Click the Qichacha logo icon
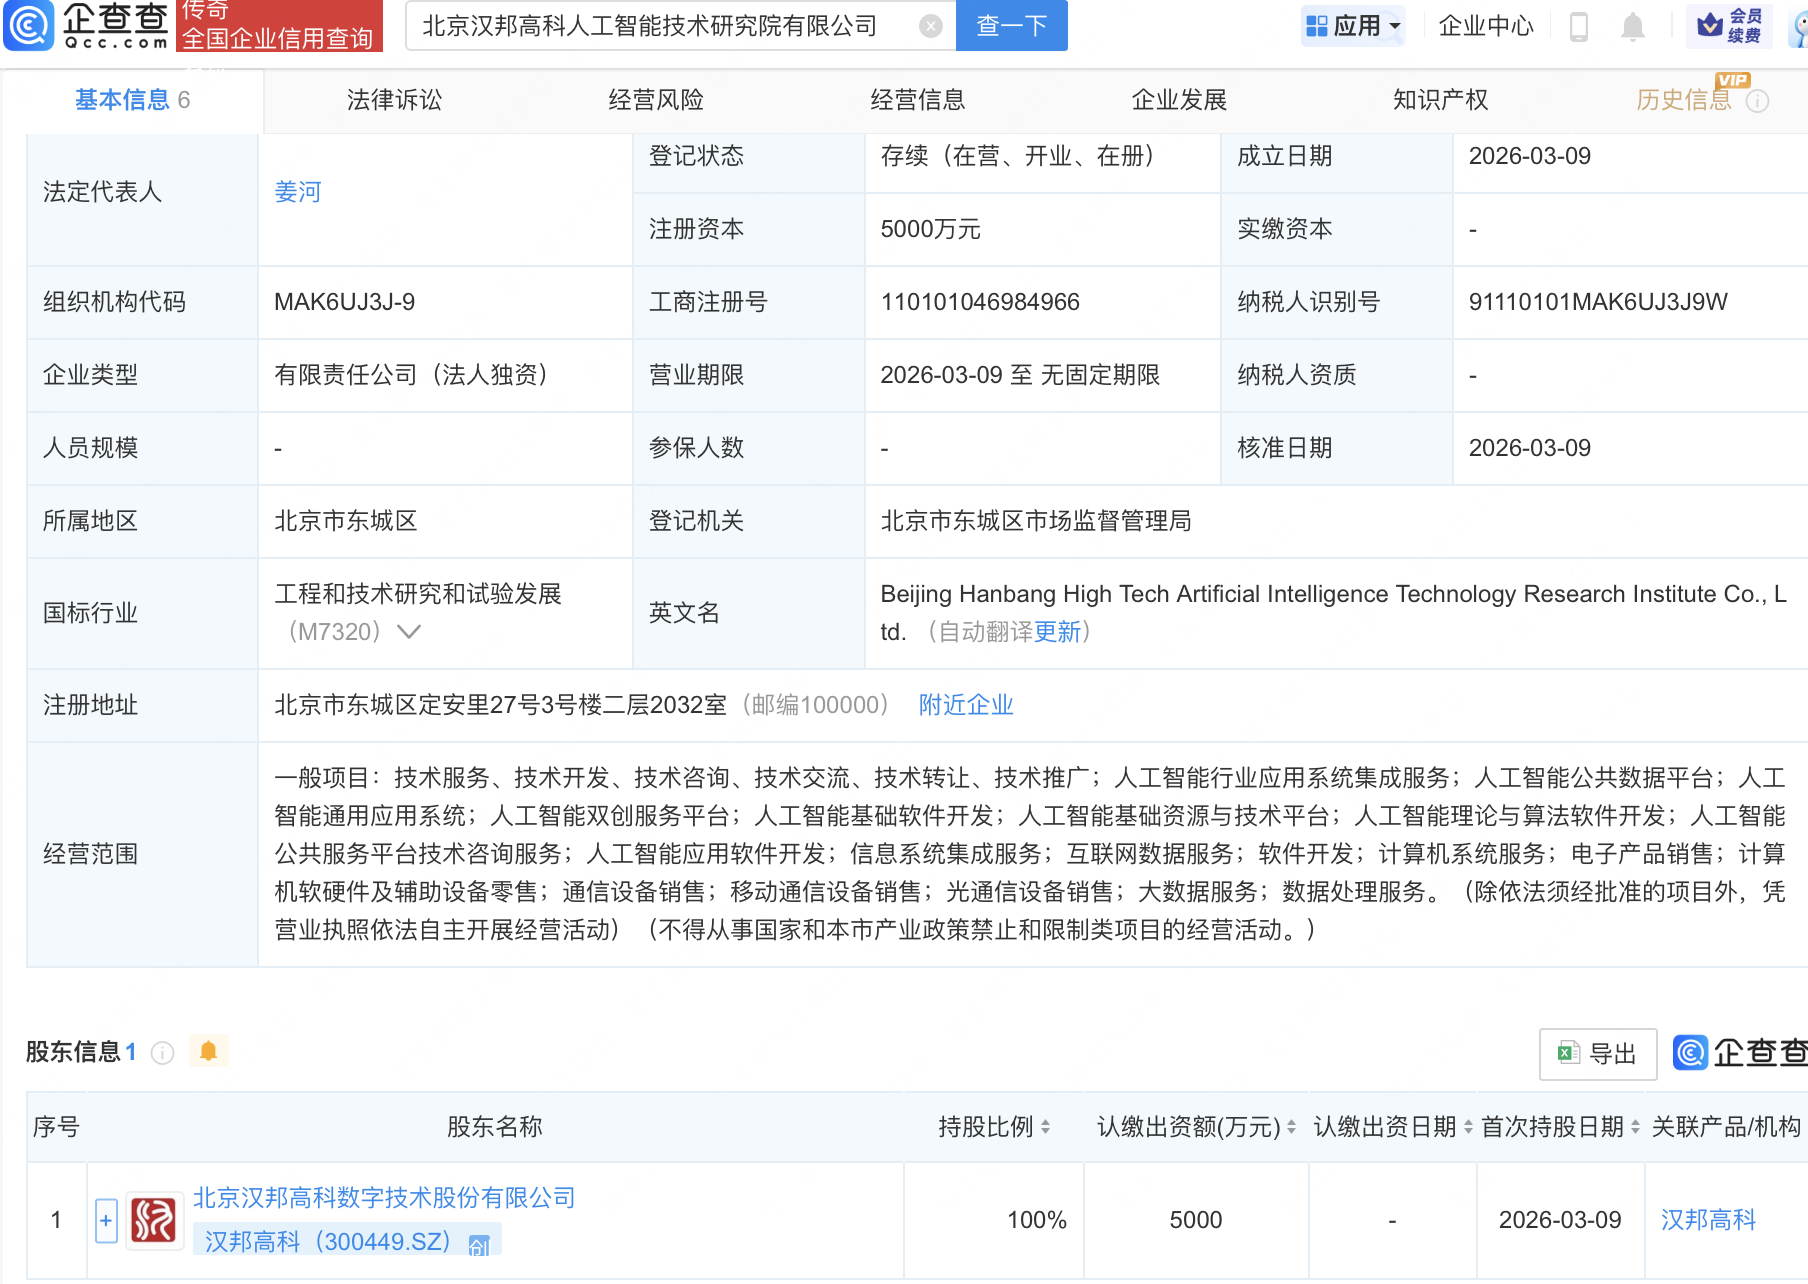 click(x=29, y=25)
